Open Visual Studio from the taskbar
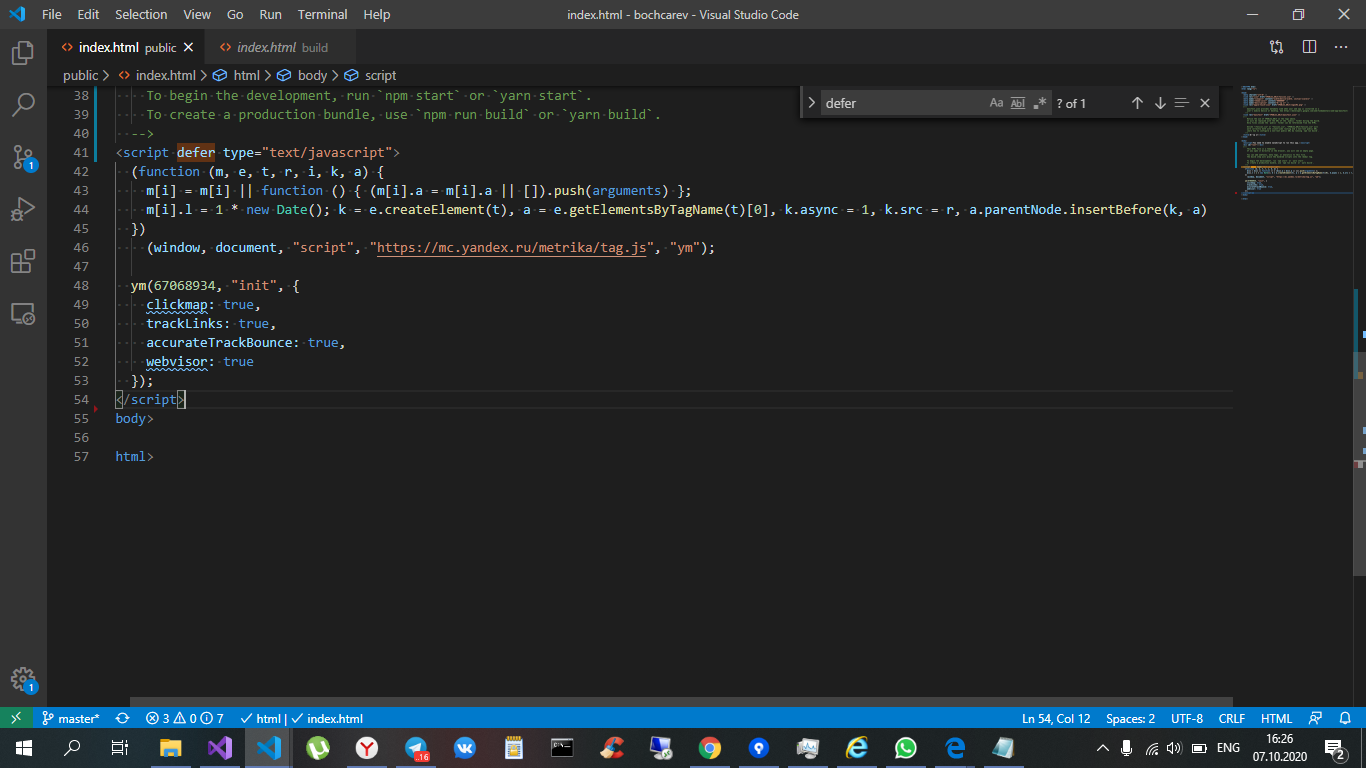The image size is (1366, 768). pyautogui.click(x=220, y=748)
